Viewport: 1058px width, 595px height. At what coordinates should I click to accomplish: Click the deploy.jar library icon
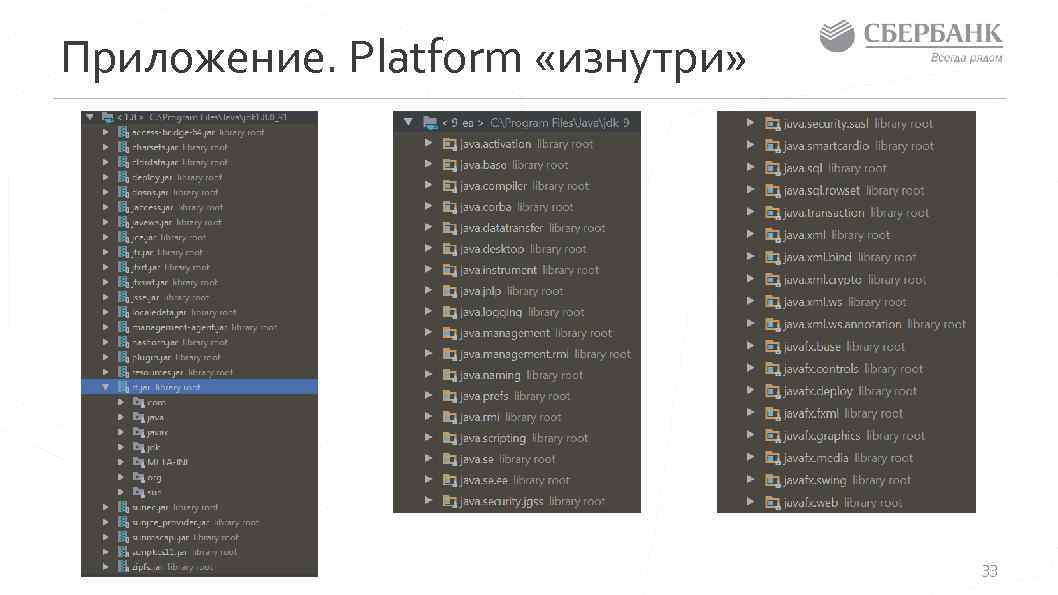click(x=122, y=177)
